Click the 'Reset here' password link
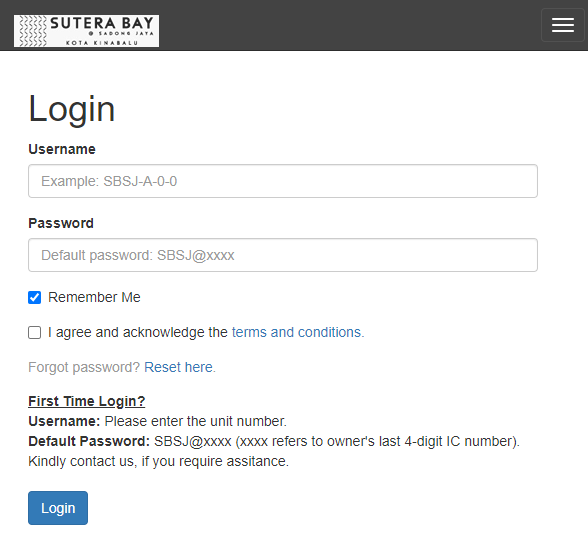 179,367
